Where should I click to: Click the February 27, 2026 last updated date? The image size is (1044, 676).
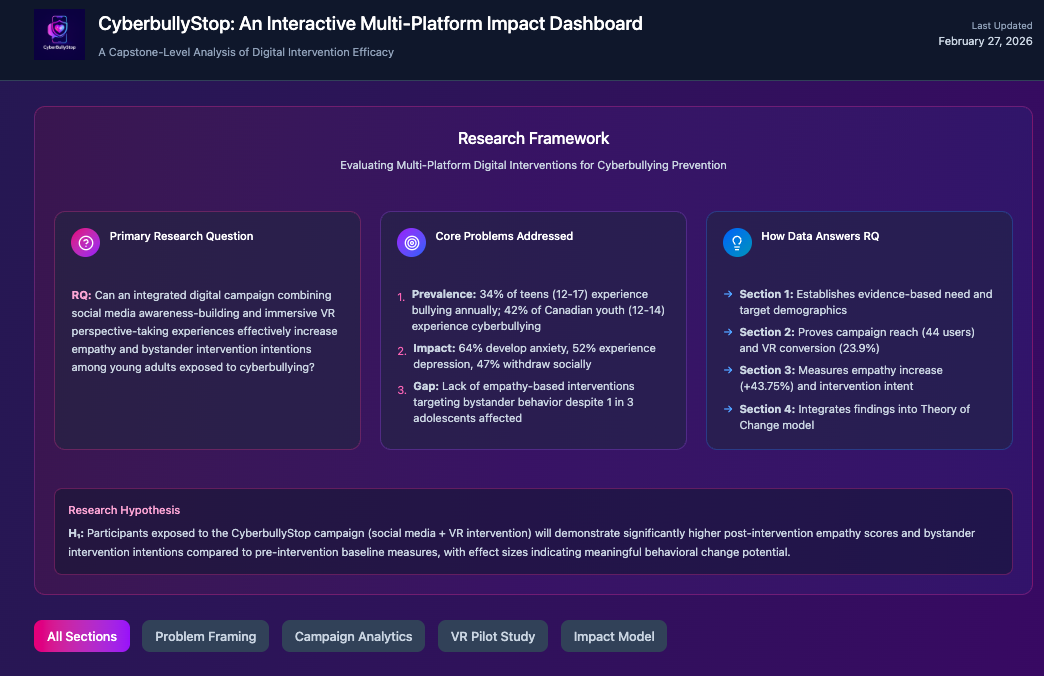tap(983, 41)
